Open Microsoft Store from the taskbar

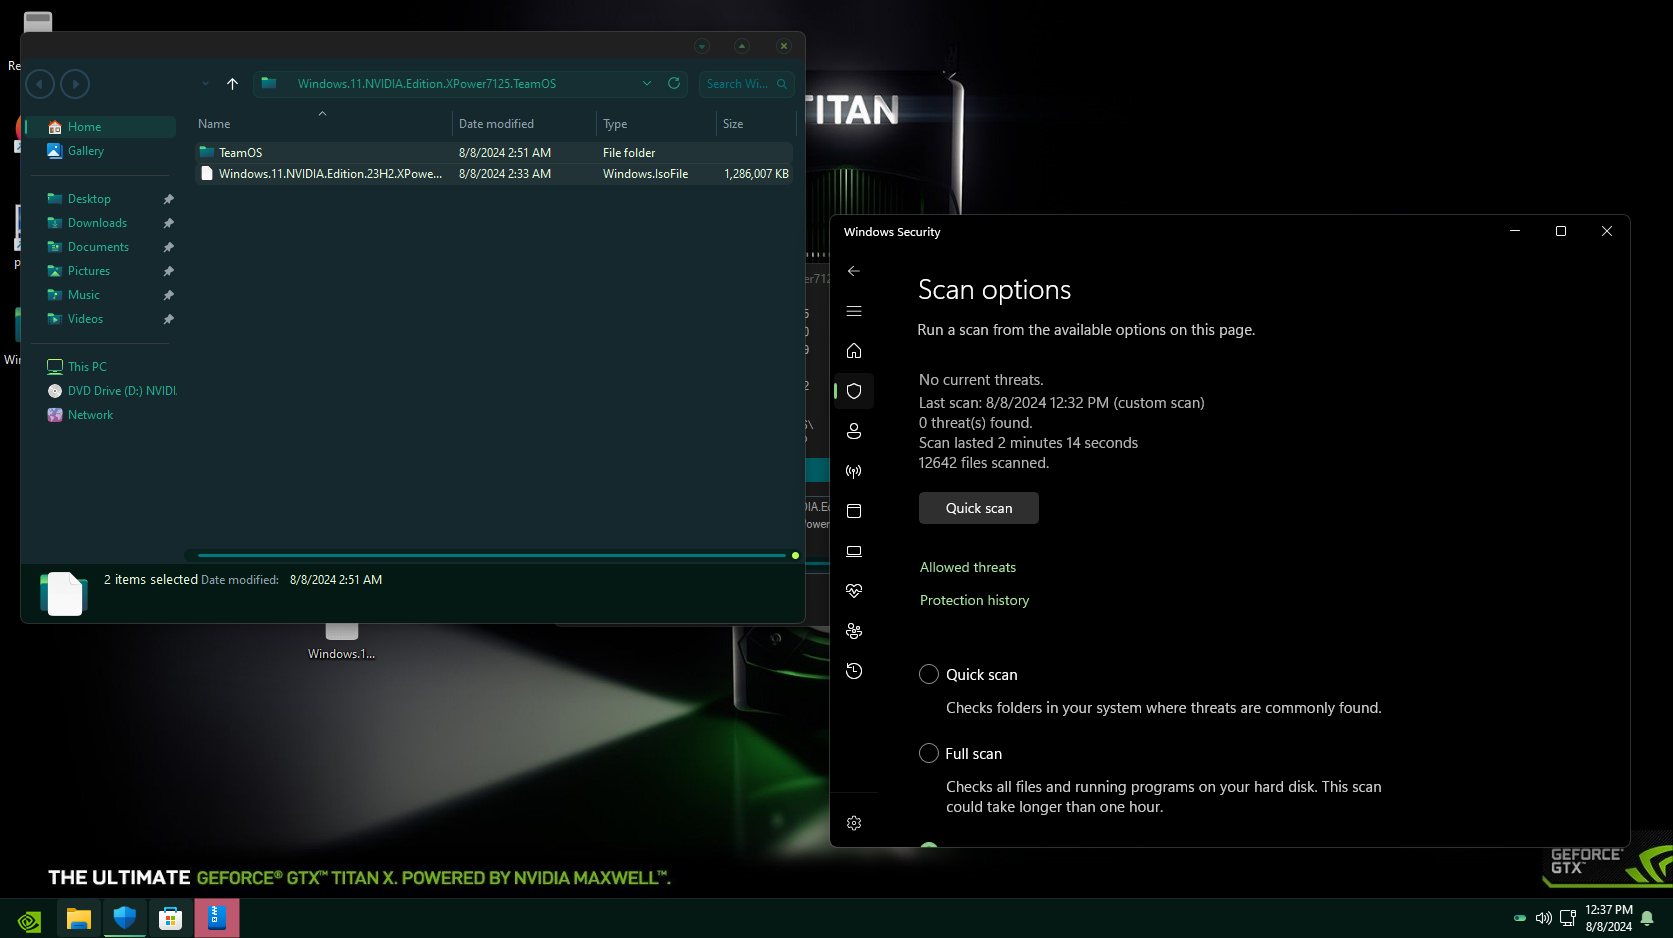click(x=171, y=918)
